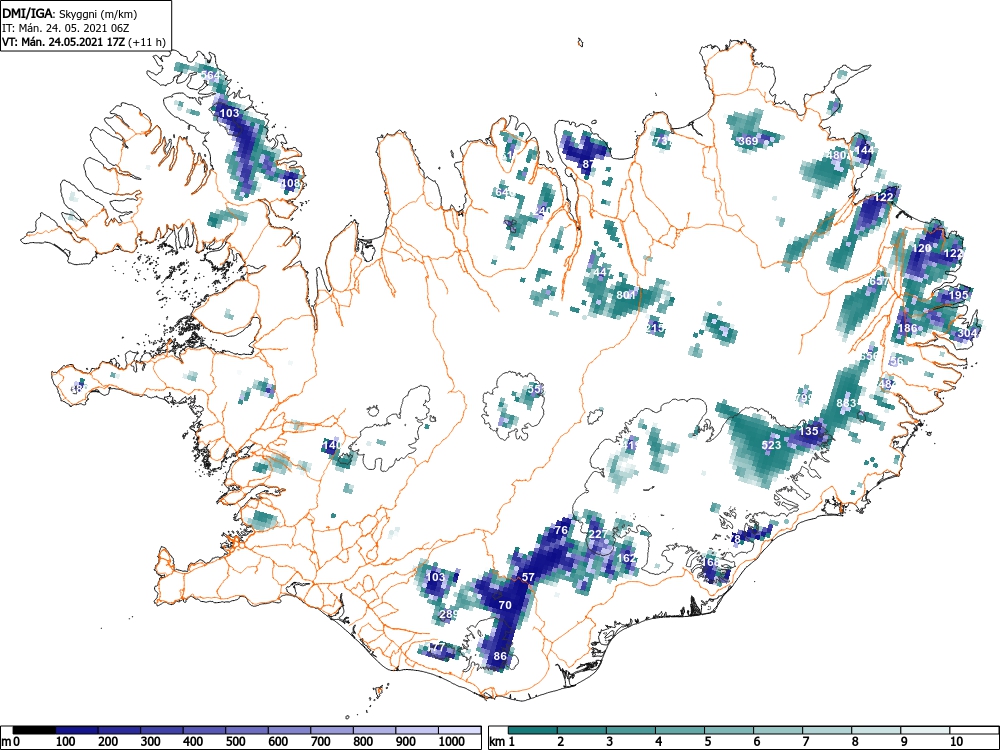This screenshot has width=1000, height=750.
Task: Click the visibility value '195' in the east
Action: 959,295
